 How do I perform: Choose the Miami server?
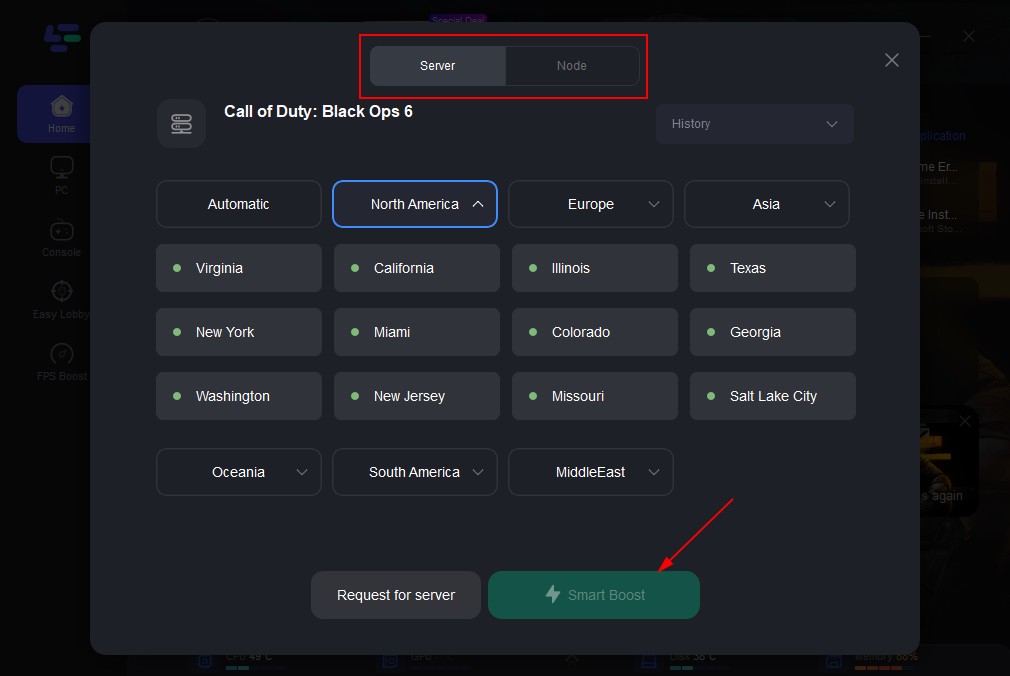(x=417, y=332)
